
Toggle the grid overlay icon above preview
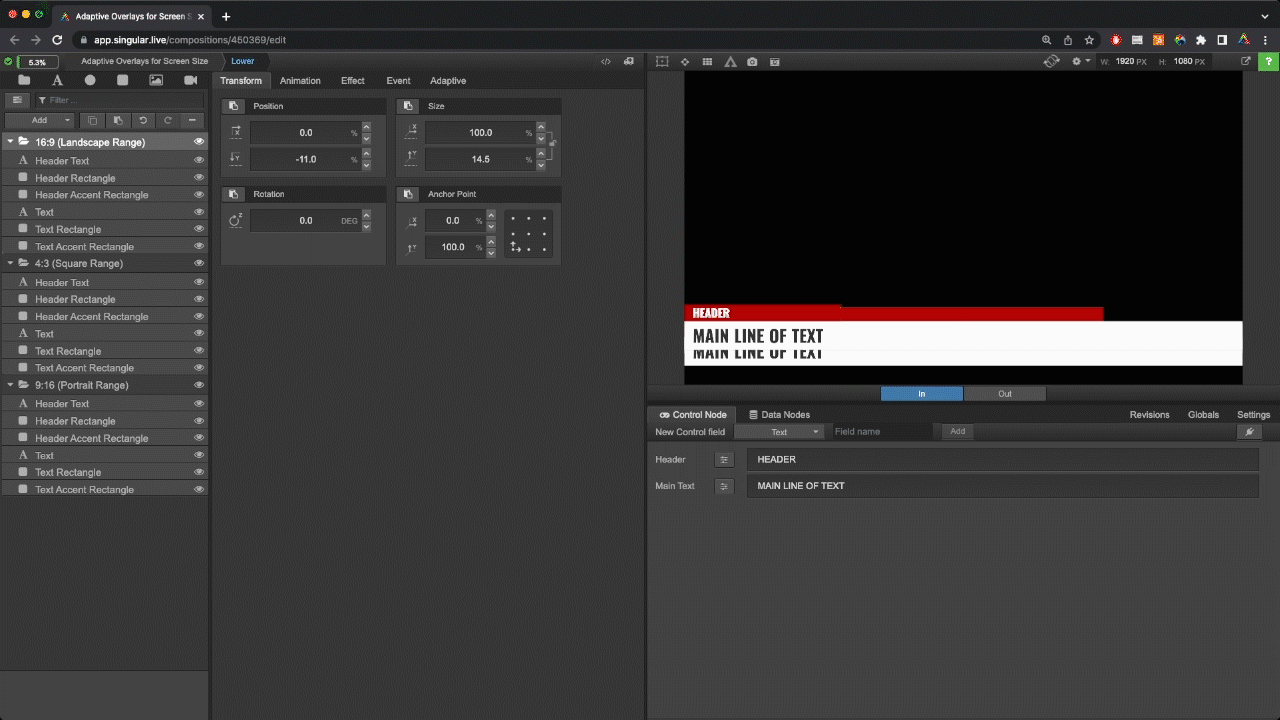point(707,62)
